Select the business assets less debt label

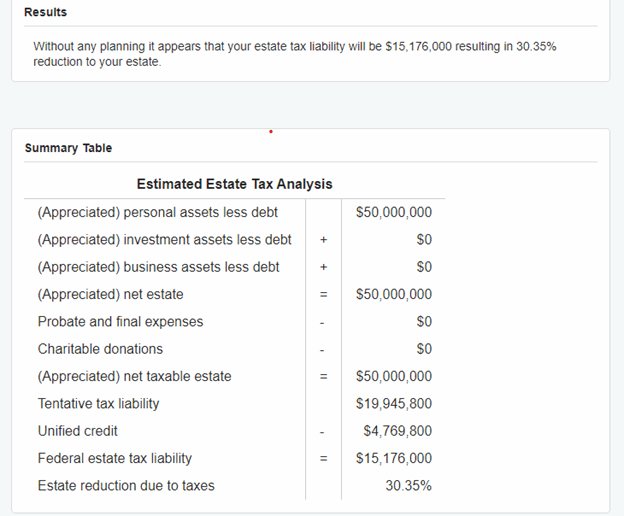point(158,267)
